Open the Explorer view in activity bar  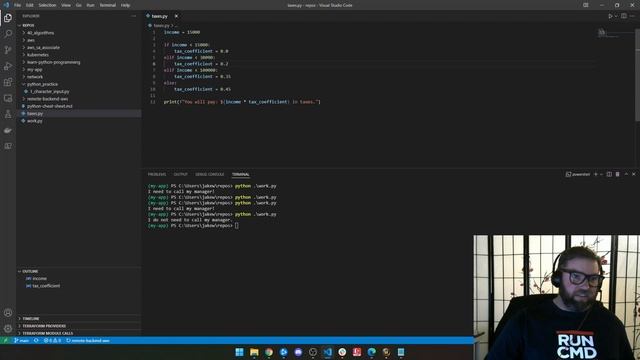coord(8,18)
